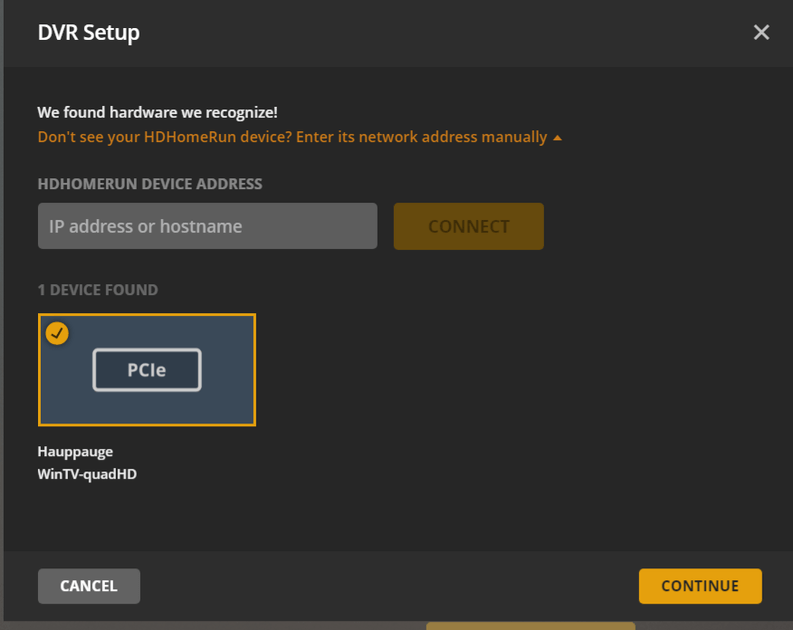Click the 1 DEVICE FOUND heading
This screenshot has height=630, width=793.
coord(98,290)
